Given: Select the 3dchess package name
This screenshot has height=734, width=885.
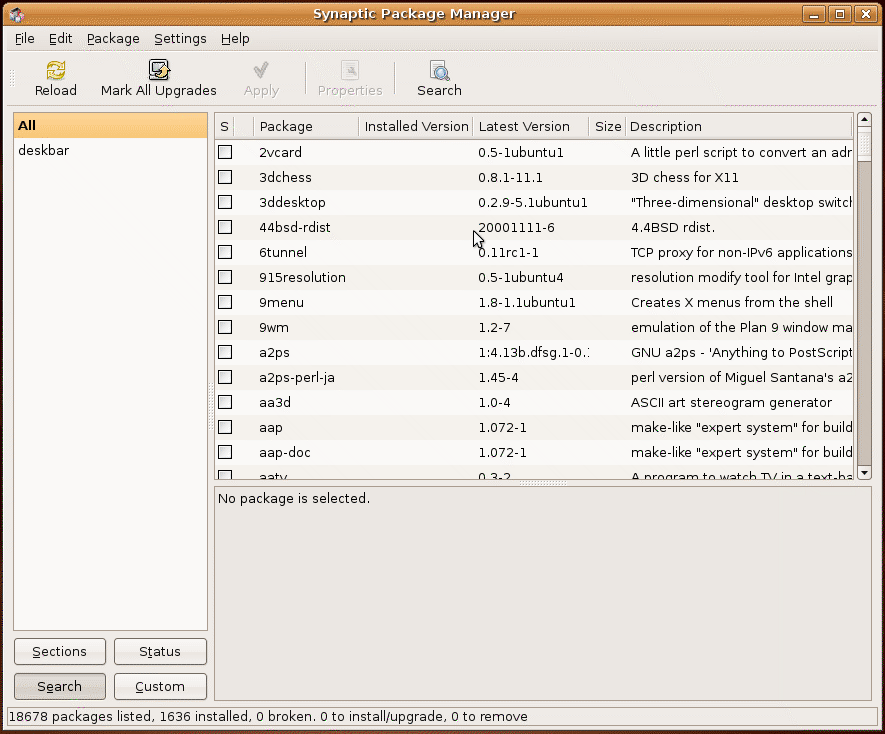Looking at the screenshot, I should 285,177.
